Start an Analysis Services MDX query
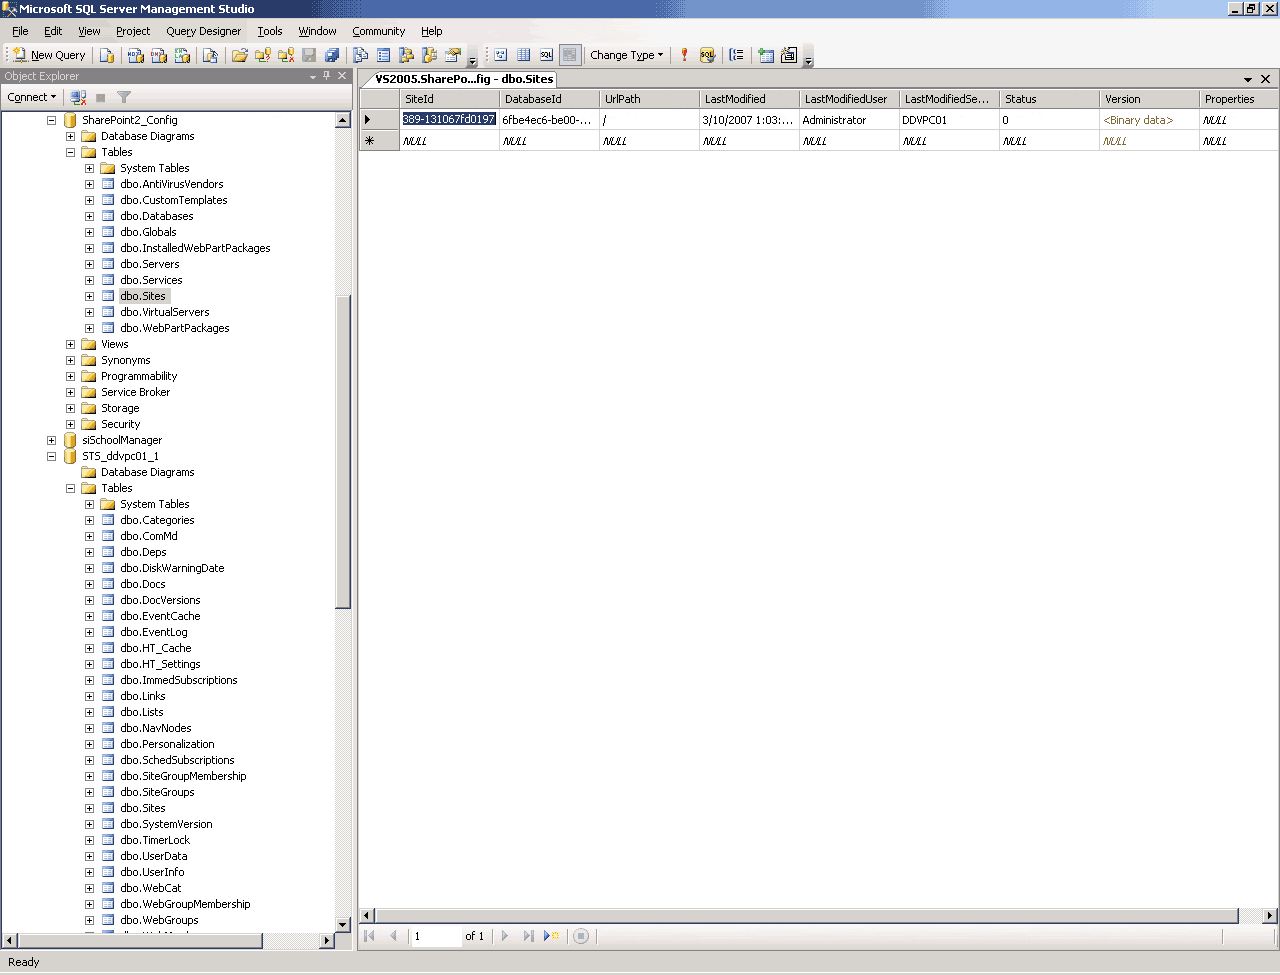The width and height of the screenshot is (1280, 975). pyautogui.click(x=136, y=55)
